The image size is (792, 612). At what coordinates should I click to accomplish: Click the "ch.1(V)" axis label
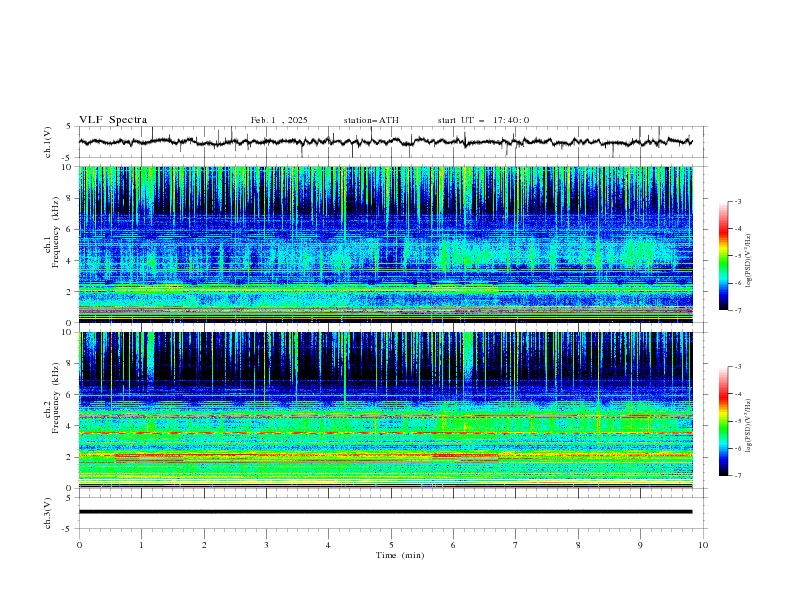(x=48, y=142)
